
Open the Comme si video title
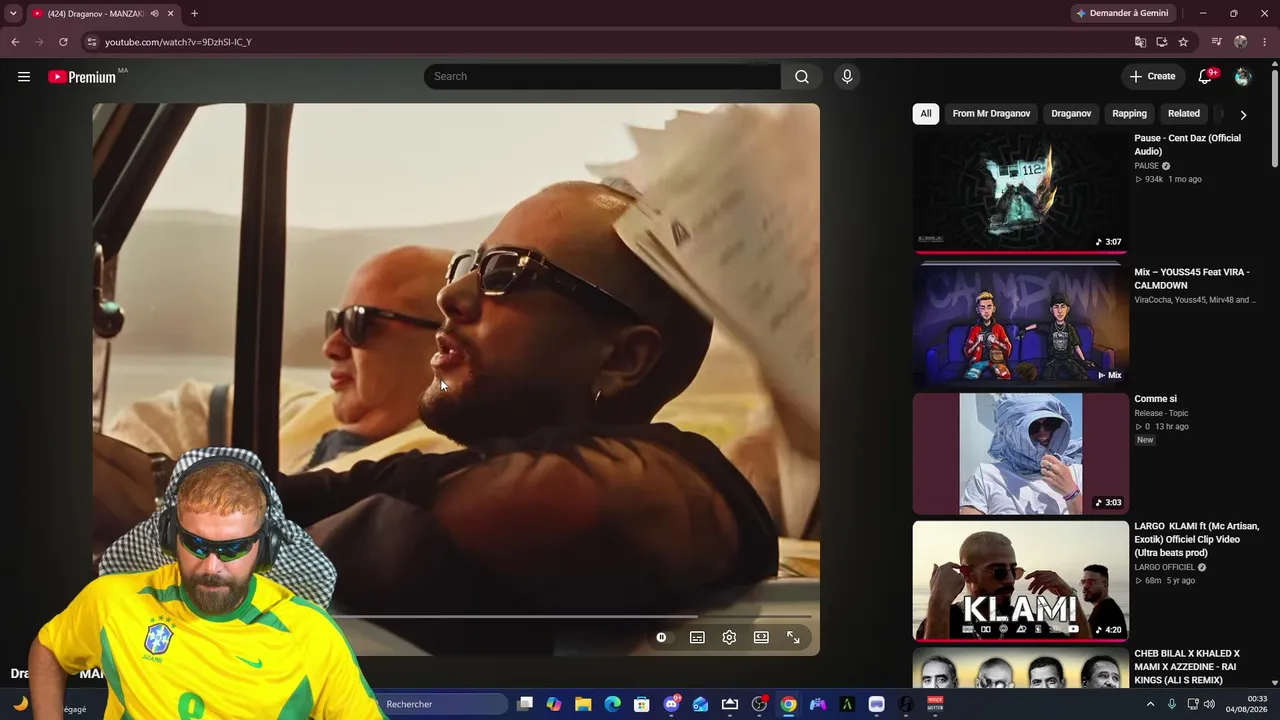pos(1155,399)
